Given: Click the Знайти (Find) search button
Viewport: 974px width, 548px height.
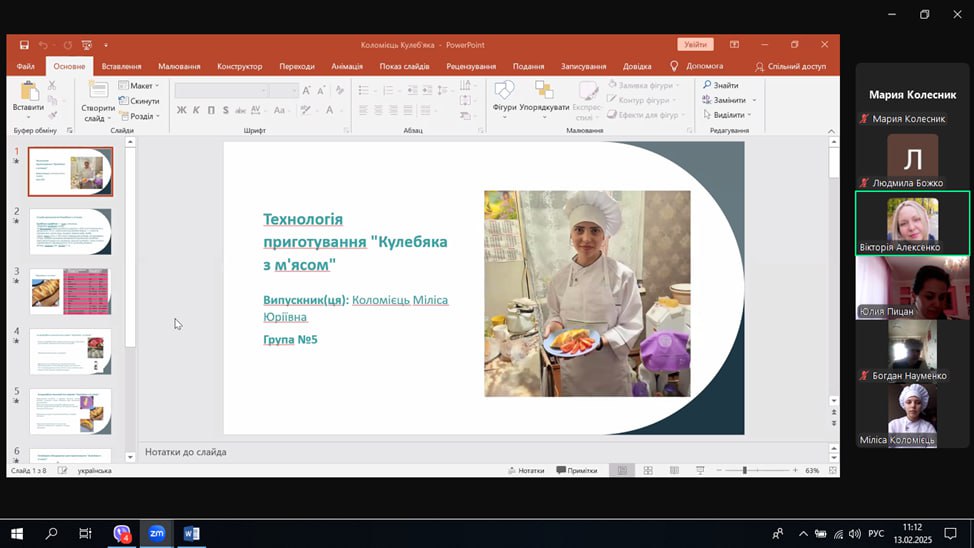Looking at the screenshot, I should coord(720,85).
